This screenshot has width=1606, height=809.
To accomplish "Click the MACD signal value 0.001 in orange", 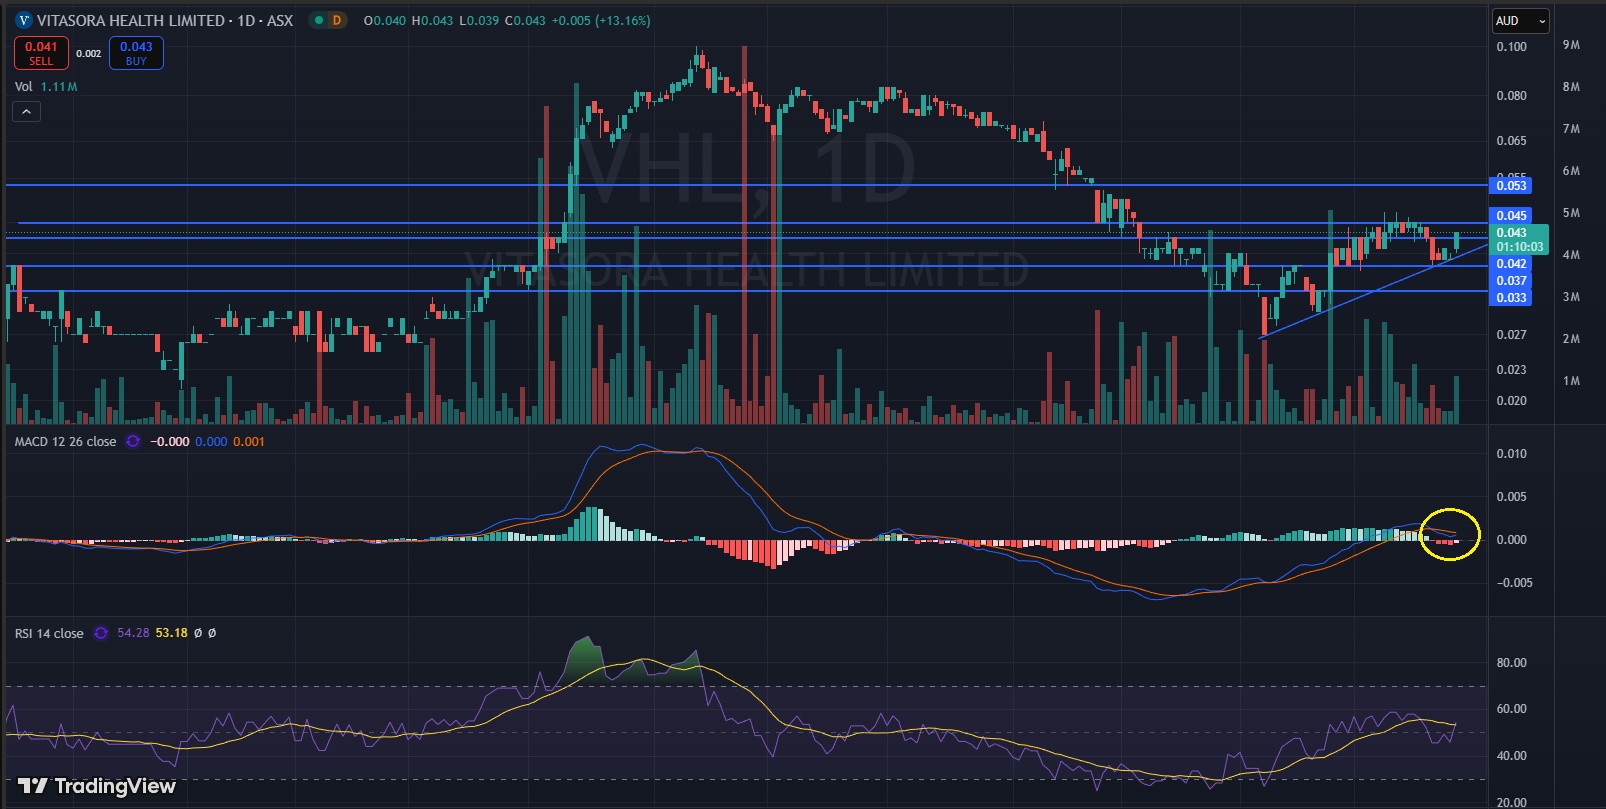I will coord(249,441).
